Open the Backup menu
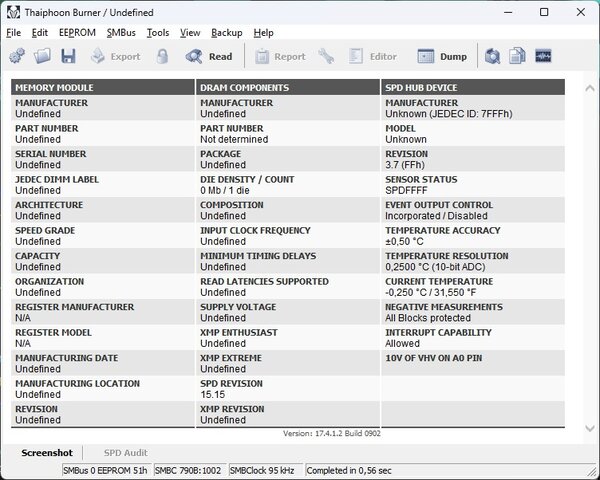 (x=227, y=33)
